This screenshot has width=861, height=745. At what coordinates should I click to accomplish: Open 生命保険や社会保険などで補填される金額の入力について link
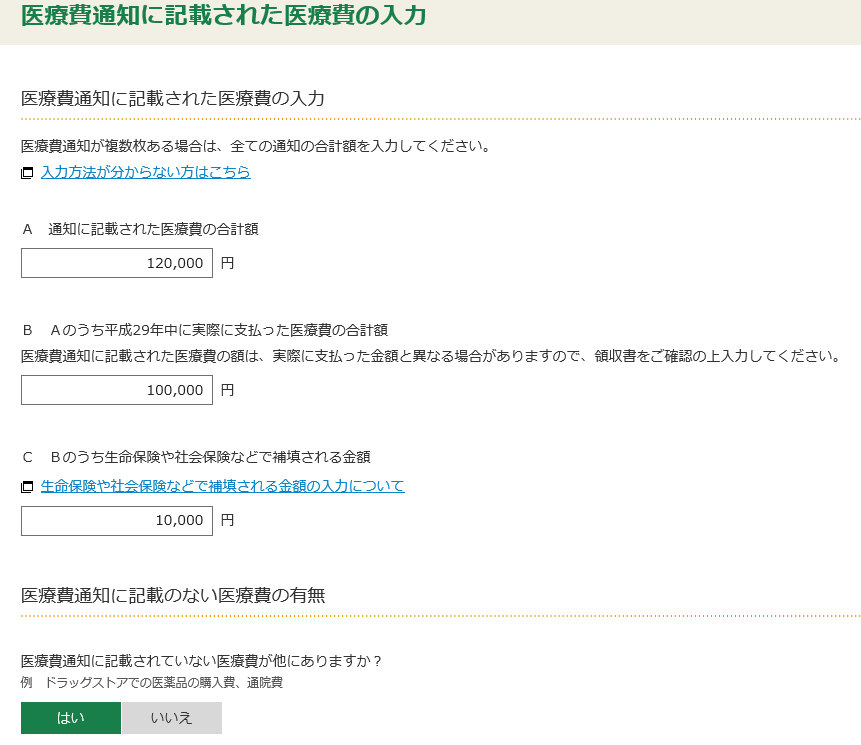[222, 486]
